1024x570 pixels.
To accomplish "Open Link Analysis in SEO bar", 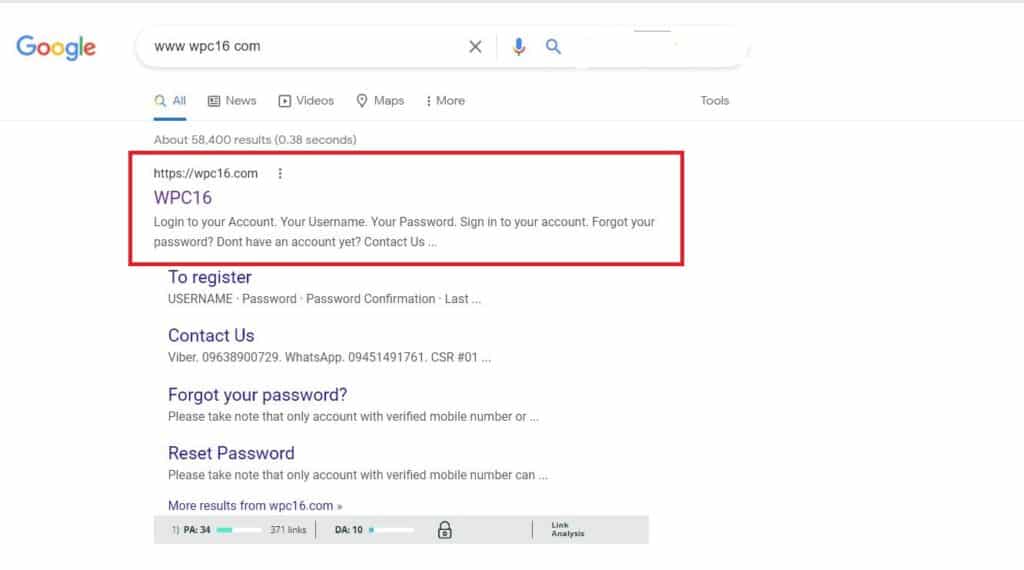I will tap(568, 530).
